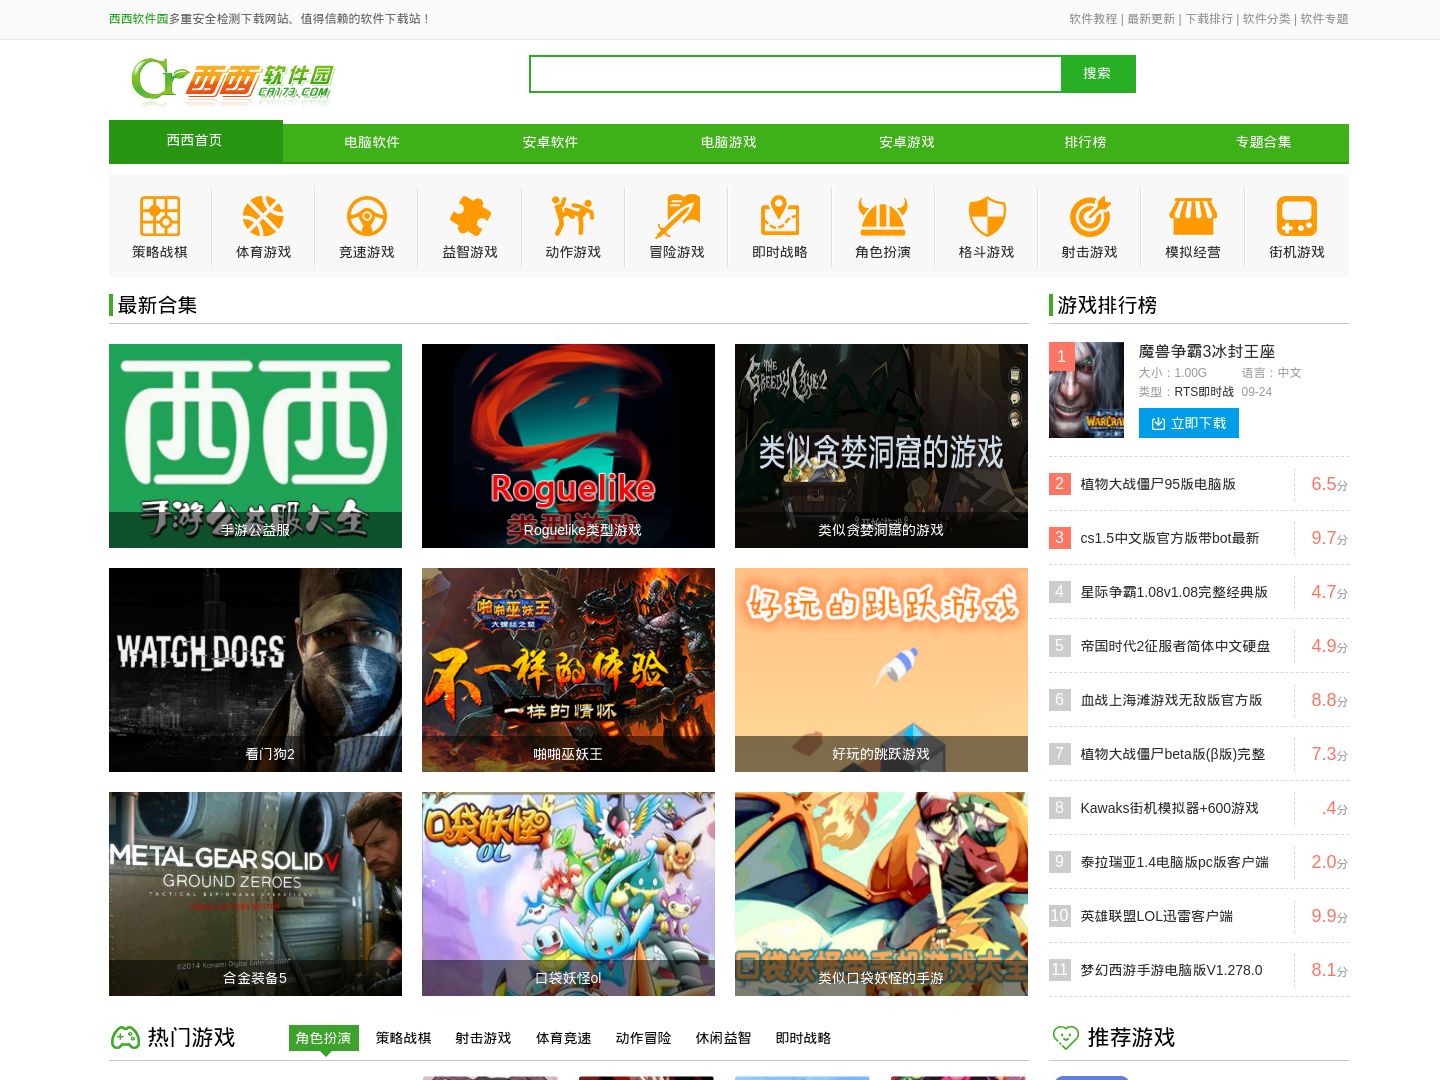Image resolution: width=1440 pixels, height=1080 pixels.
Task: Open the 安卓软件 navigation tab
Action: [550, 142]
